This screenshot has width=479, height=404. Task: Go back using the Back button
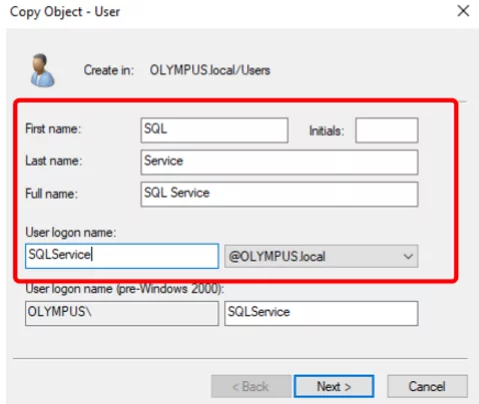click(x=251, y=386)
